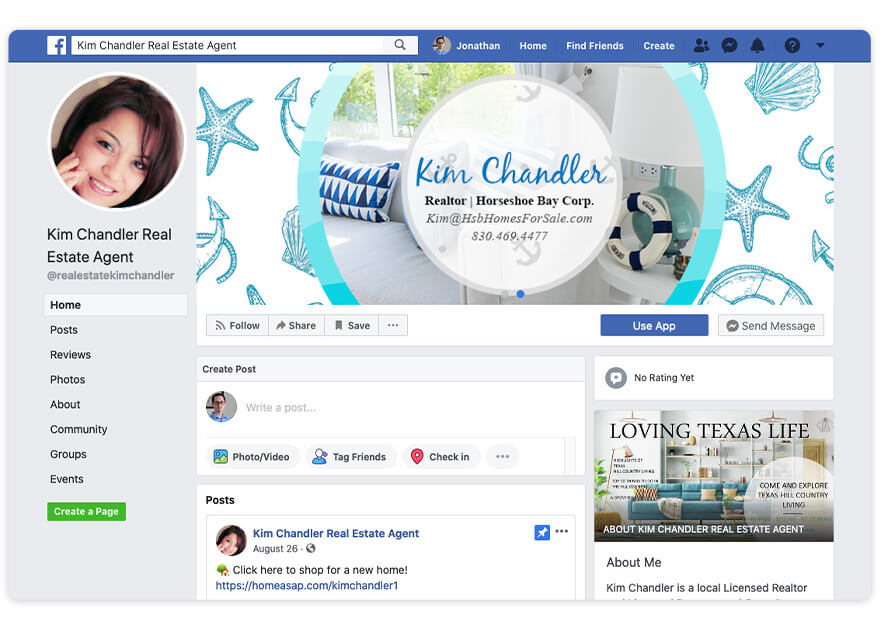Click Tag Friends button
The image size is (880, 630).
coord(350,457)
